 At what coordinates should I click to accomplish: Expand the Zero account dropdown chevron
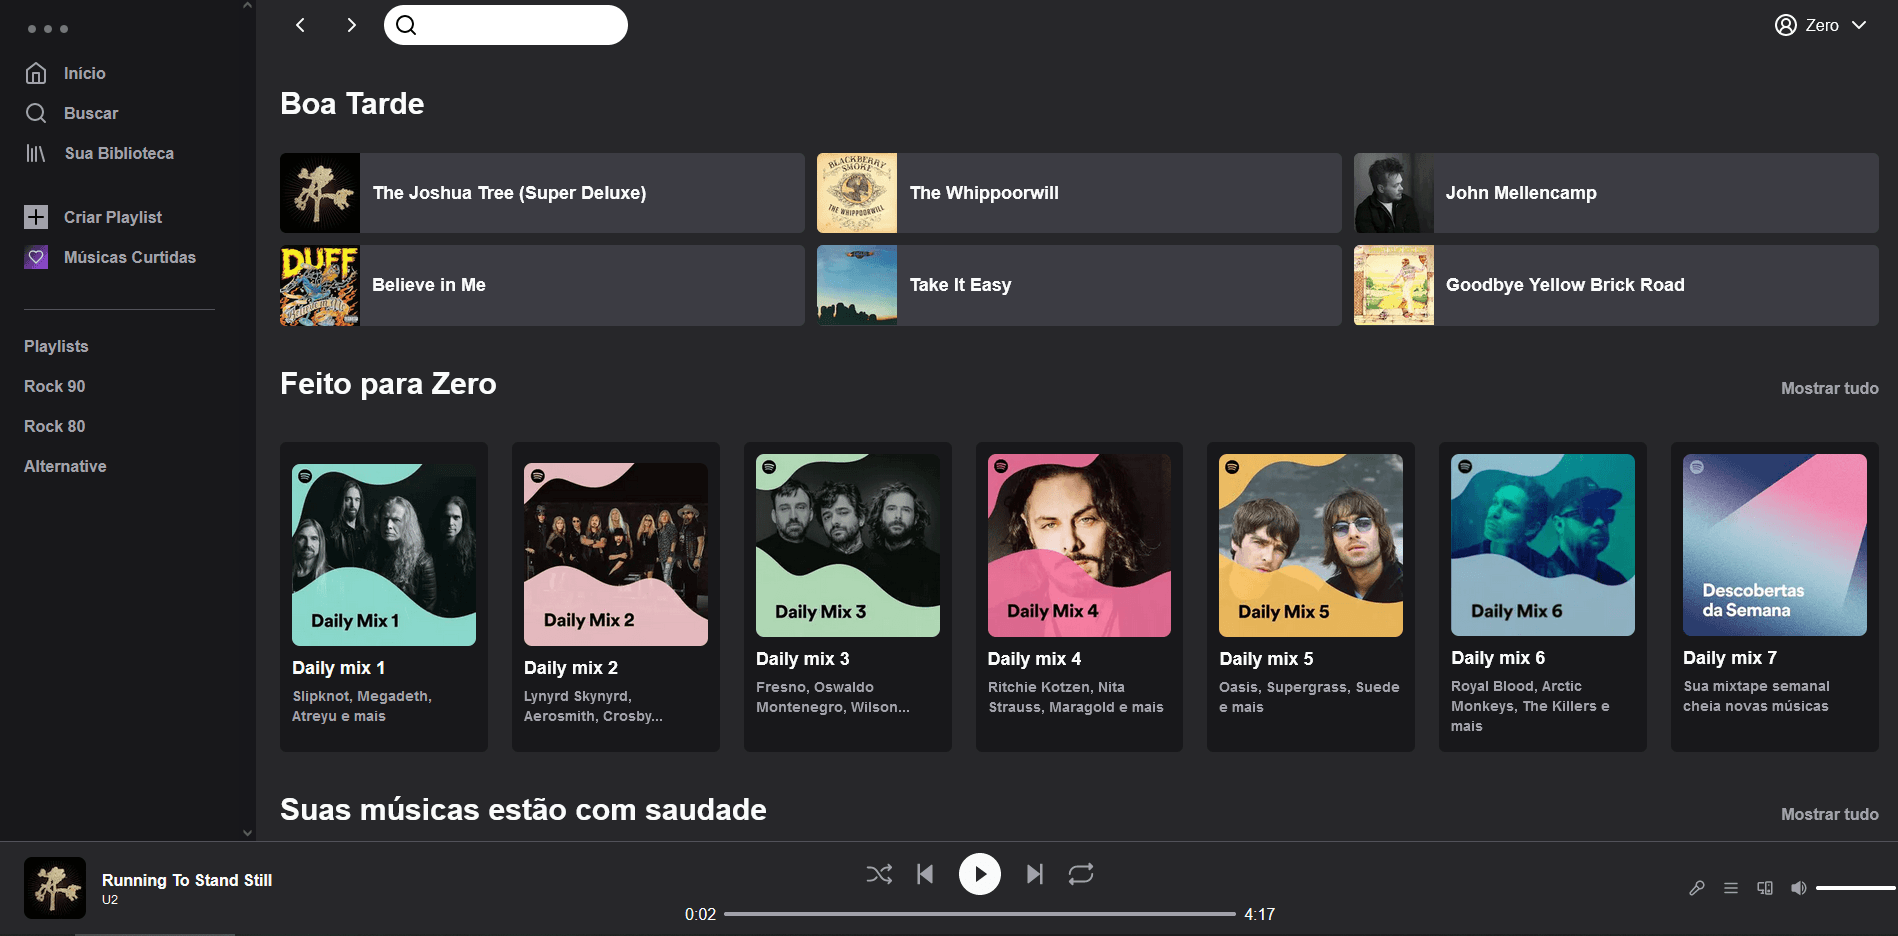coord(1859,25)
